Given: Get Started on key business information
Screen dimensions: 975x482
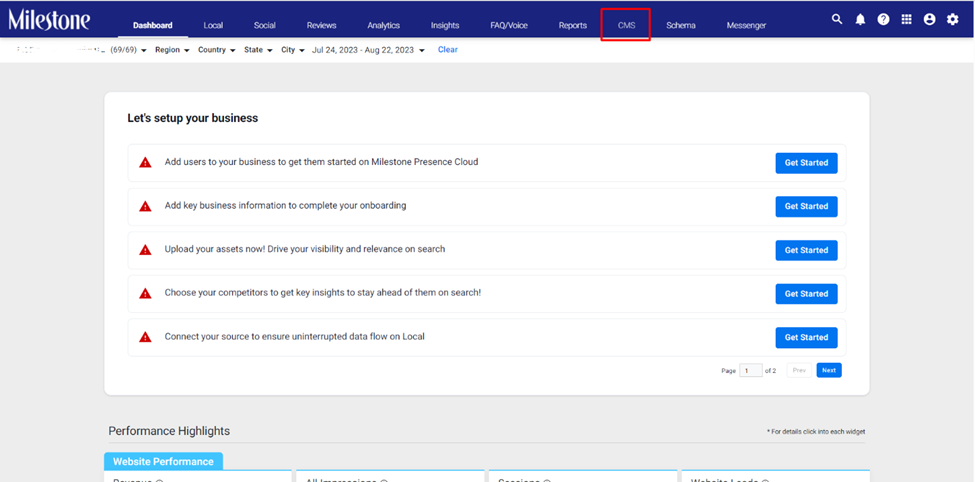Looking at the screenshot, I should (x=806, y=206).
